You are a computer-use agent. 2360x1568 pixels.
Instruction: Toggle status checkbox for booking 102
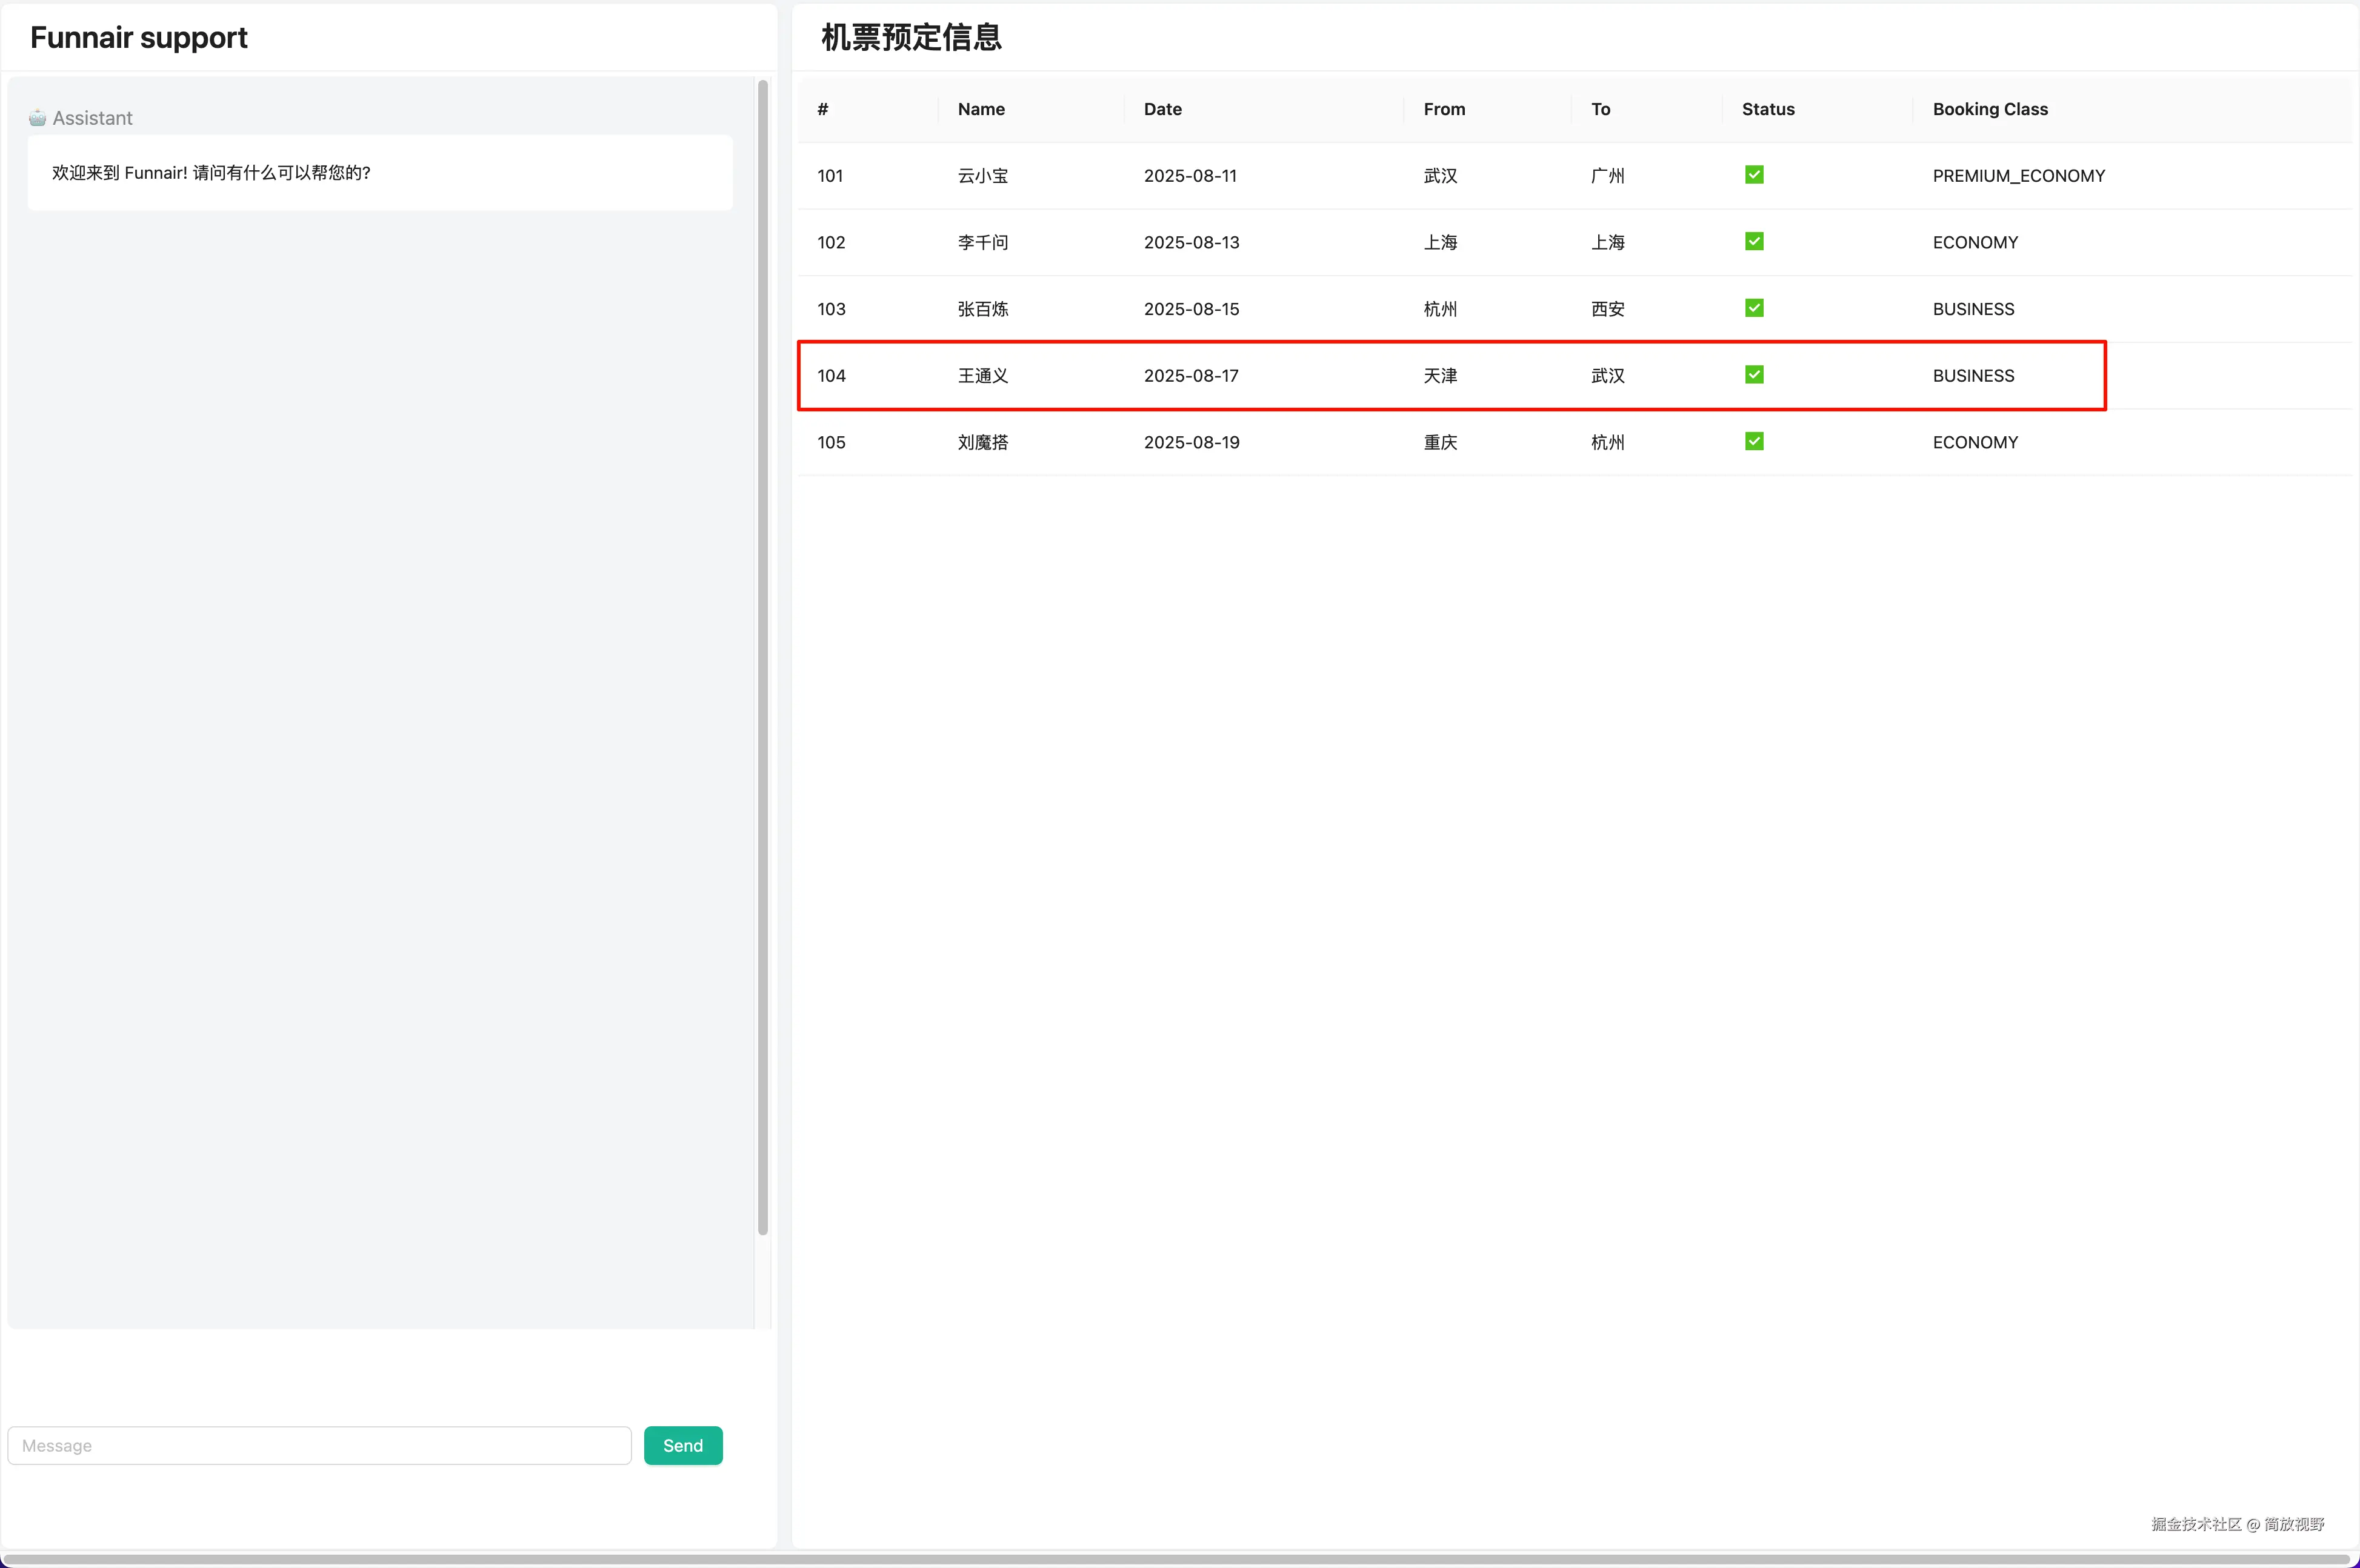pos(1754,241)
